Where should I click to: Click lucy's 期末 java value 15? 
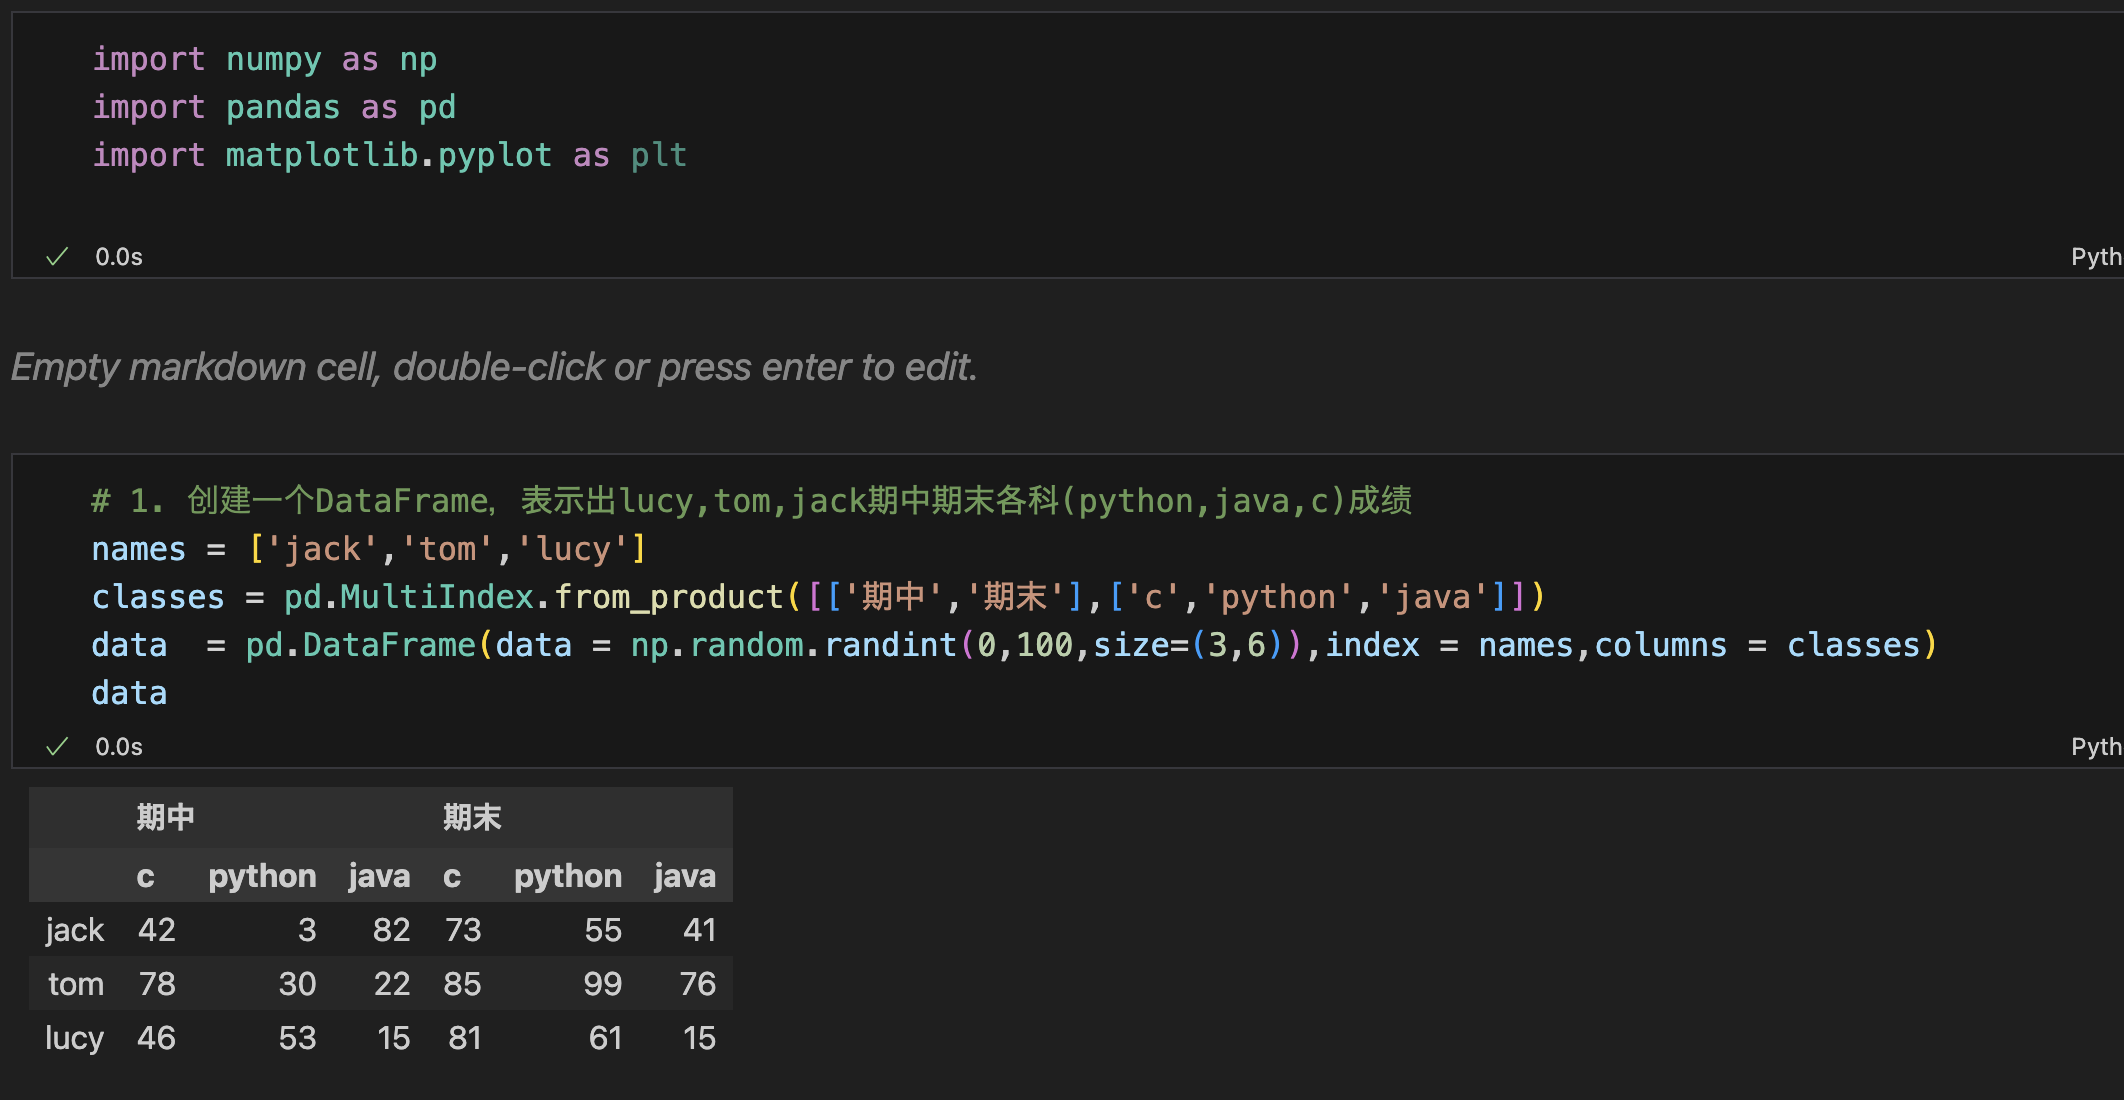coord(700,1038)
